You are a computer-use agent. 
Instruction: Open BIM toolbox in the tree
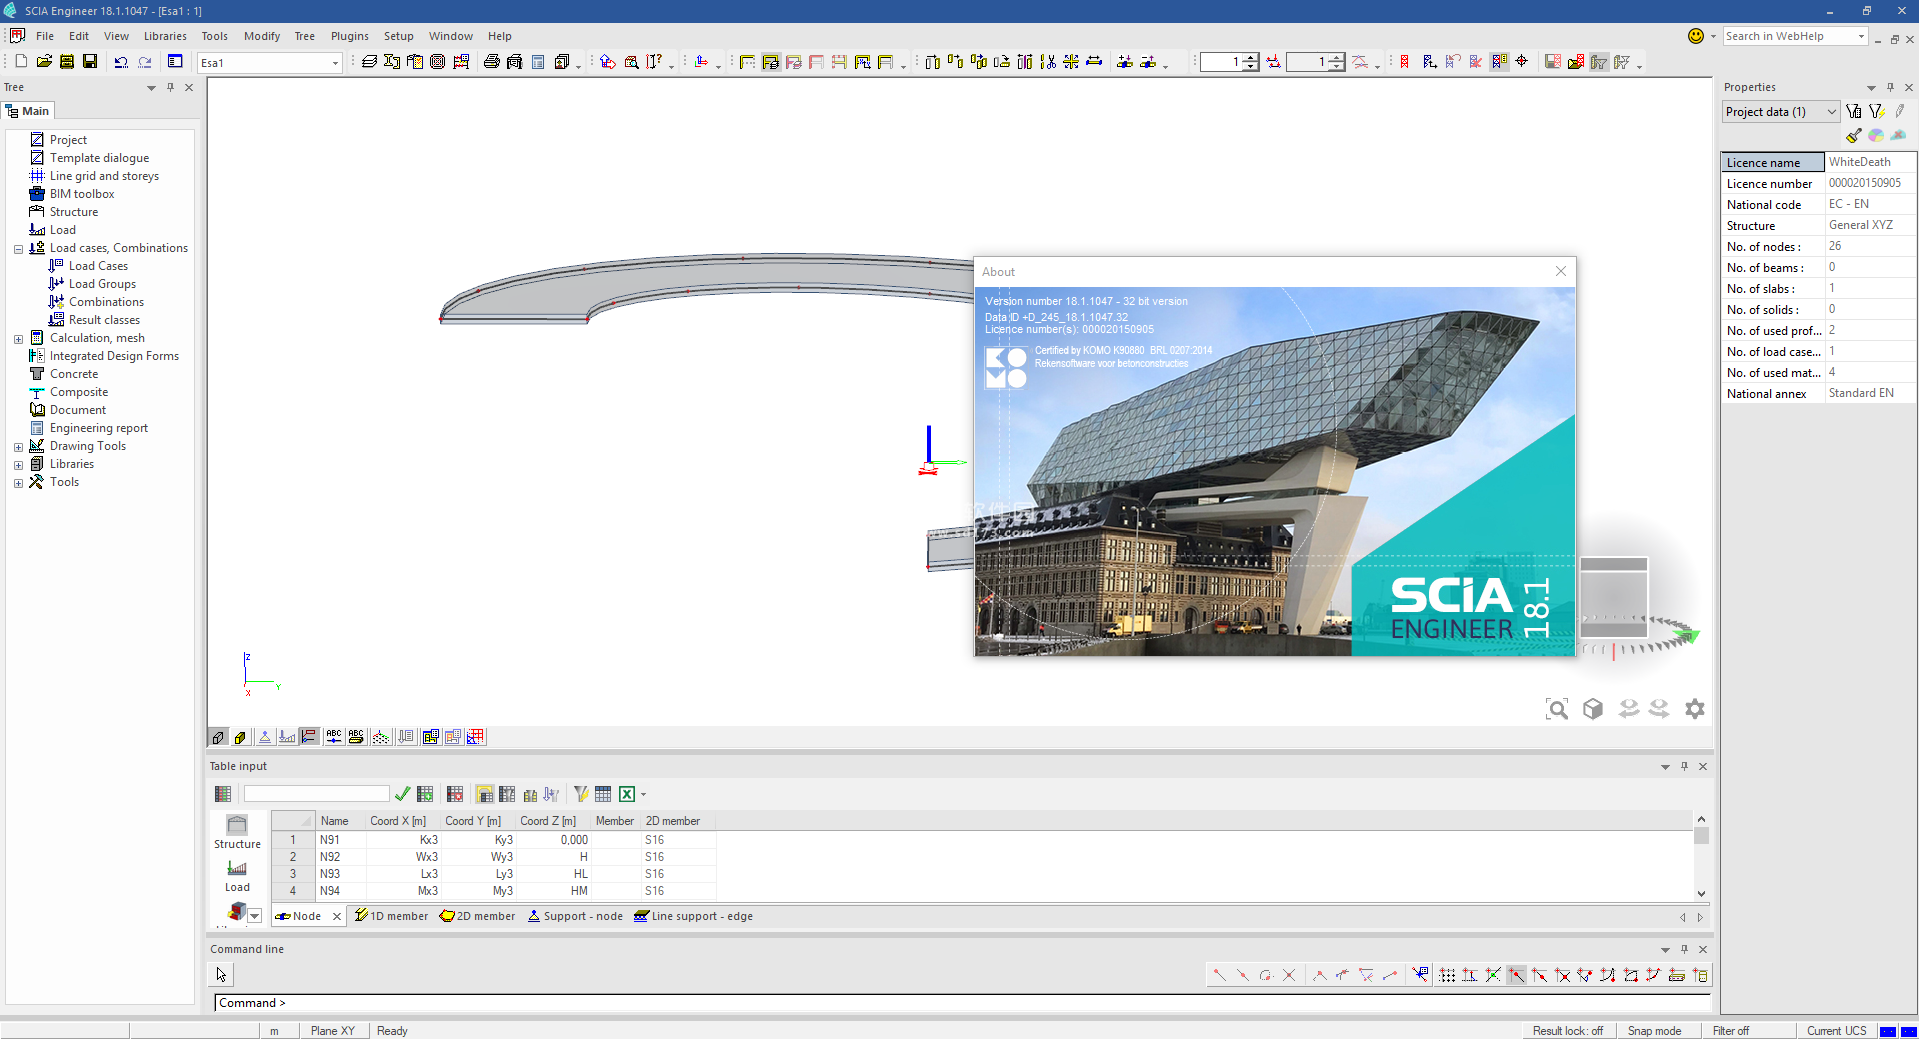[82, 194]
